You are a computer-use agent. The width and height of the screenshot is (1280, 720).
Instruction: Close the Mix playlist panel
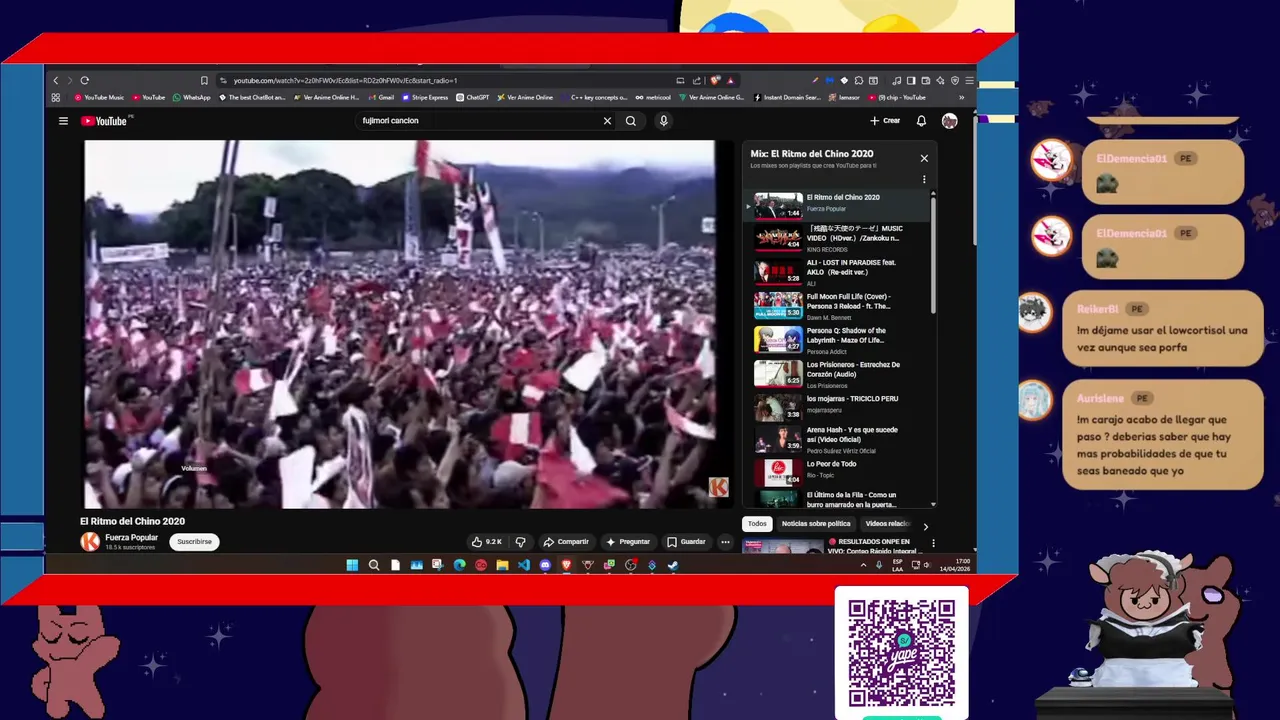tap(924, 158)
